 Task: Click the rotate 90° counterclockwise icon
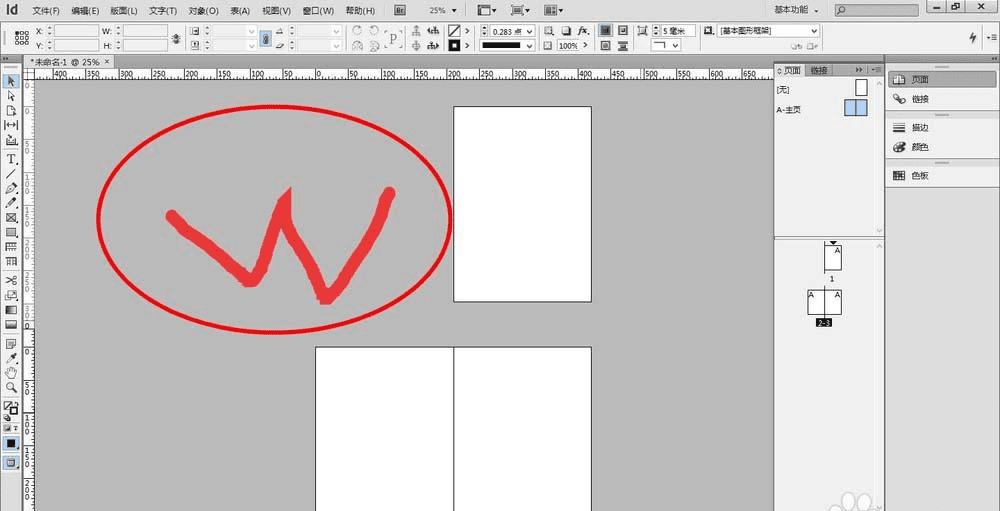pyautogui.click(x=374, y=31)
